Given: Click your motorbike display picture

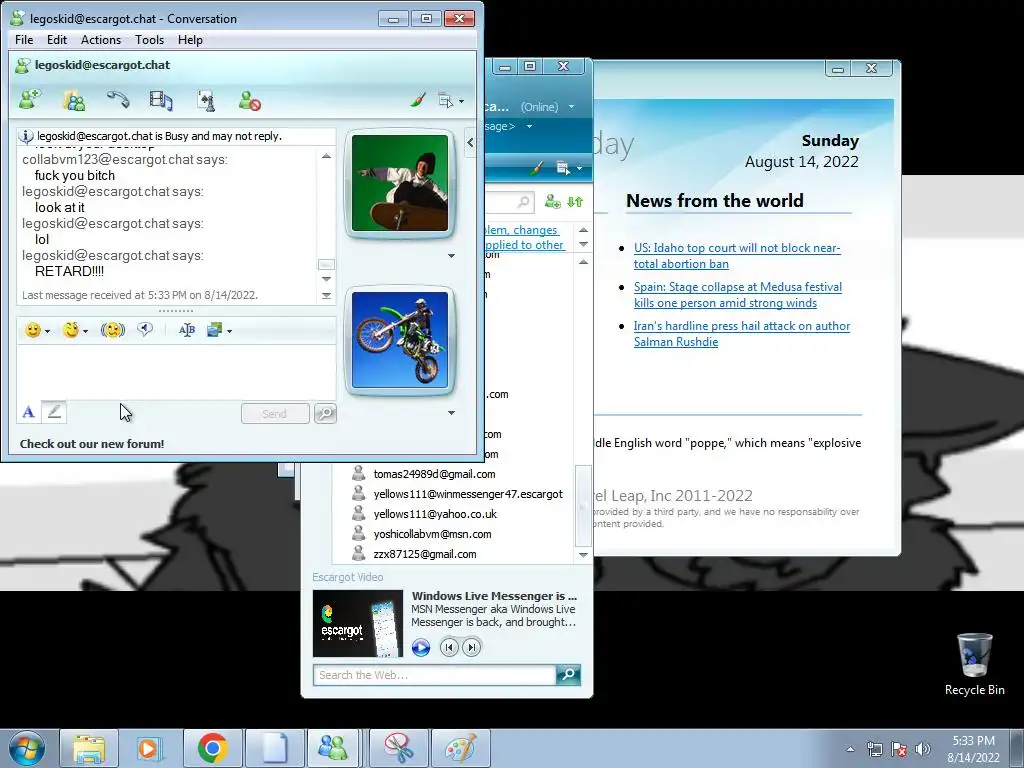Looking at the screenshot, I should [x=400, y=340].
